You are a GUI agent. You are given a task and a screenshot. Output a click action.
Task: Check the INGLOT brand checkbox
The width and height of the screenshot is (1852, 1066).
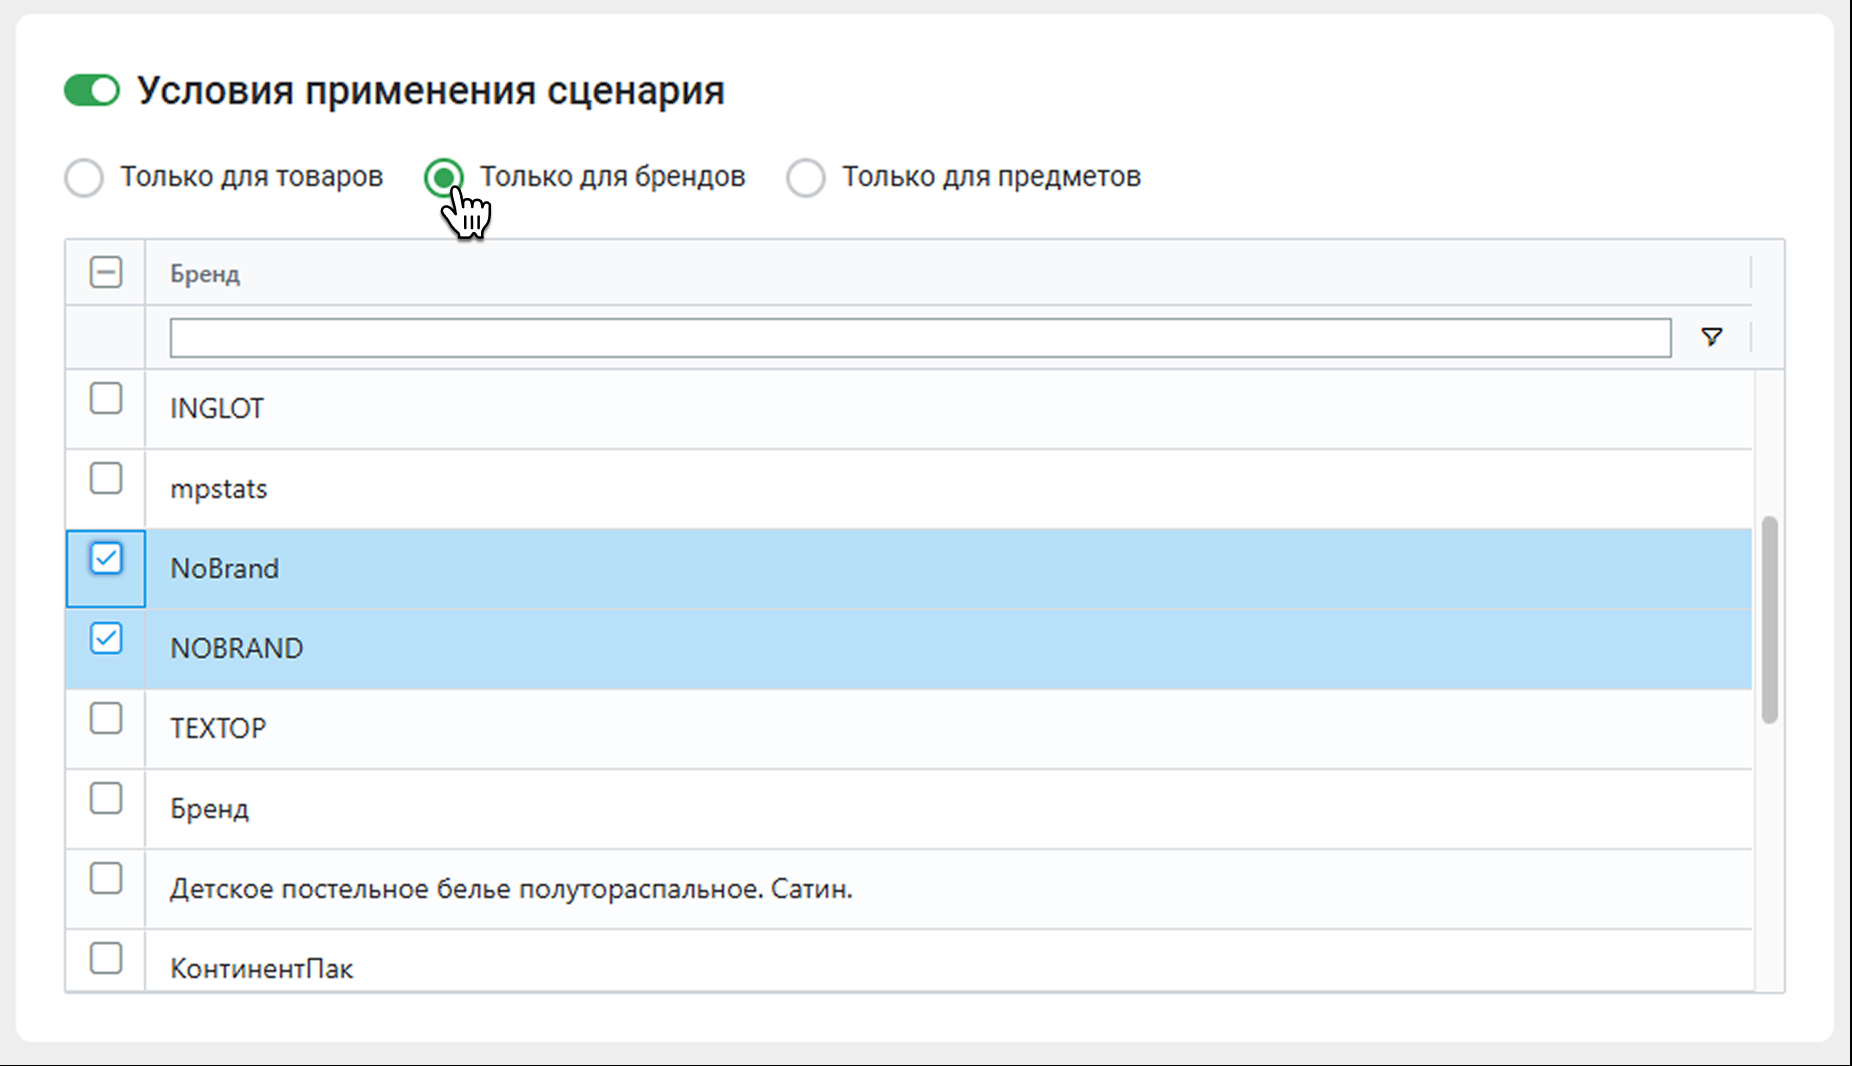(x=106, y=398)
